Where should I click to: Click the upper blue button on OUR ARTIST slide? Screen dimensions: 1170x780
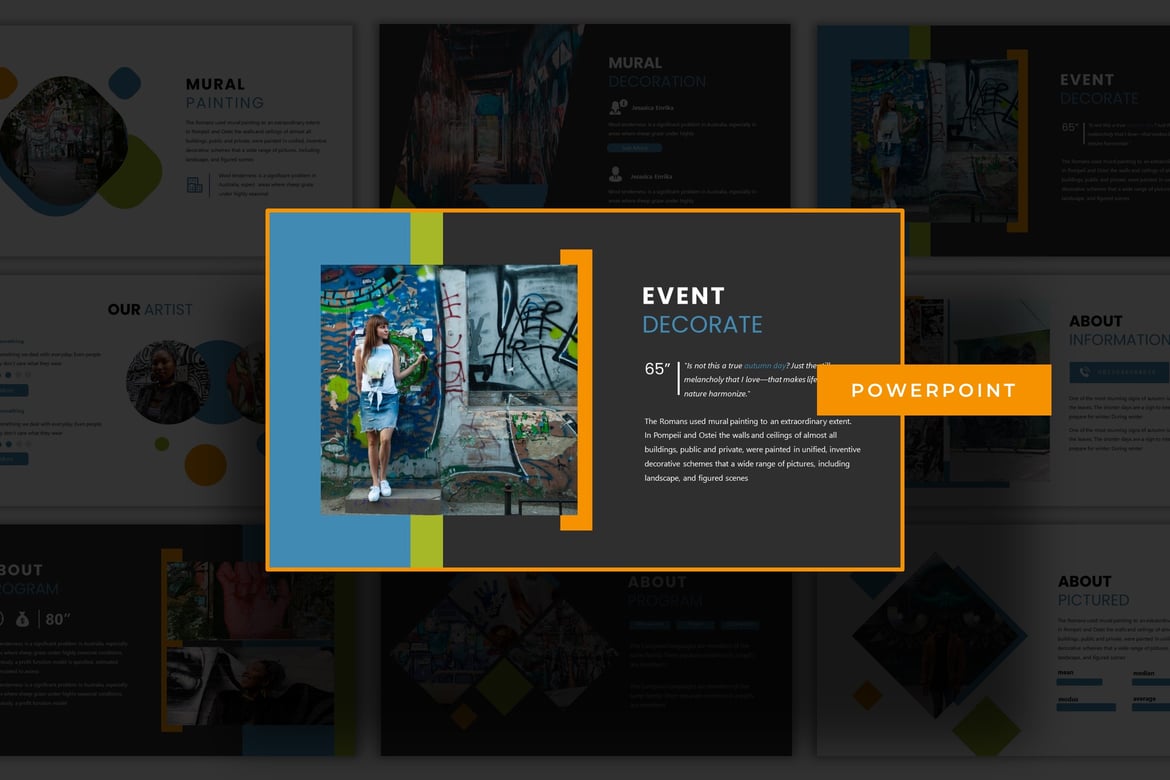pos(13,390)
